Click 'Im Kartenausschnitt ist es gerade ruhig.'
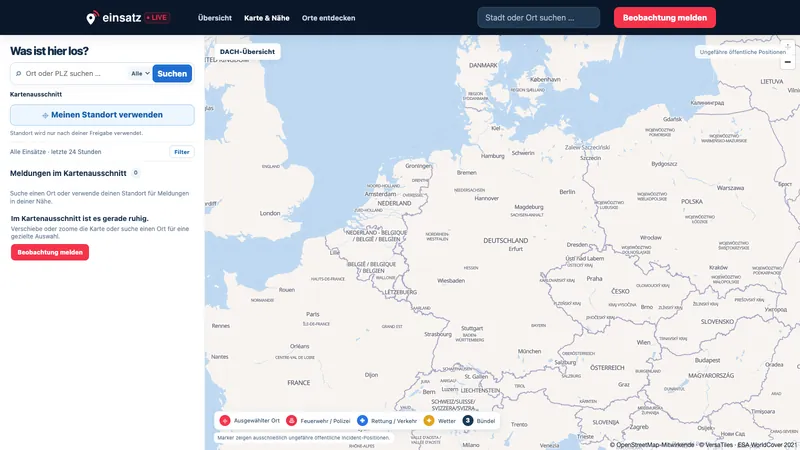Image resolution: width=800 pixels, height=450 pixels. [80, 218]
